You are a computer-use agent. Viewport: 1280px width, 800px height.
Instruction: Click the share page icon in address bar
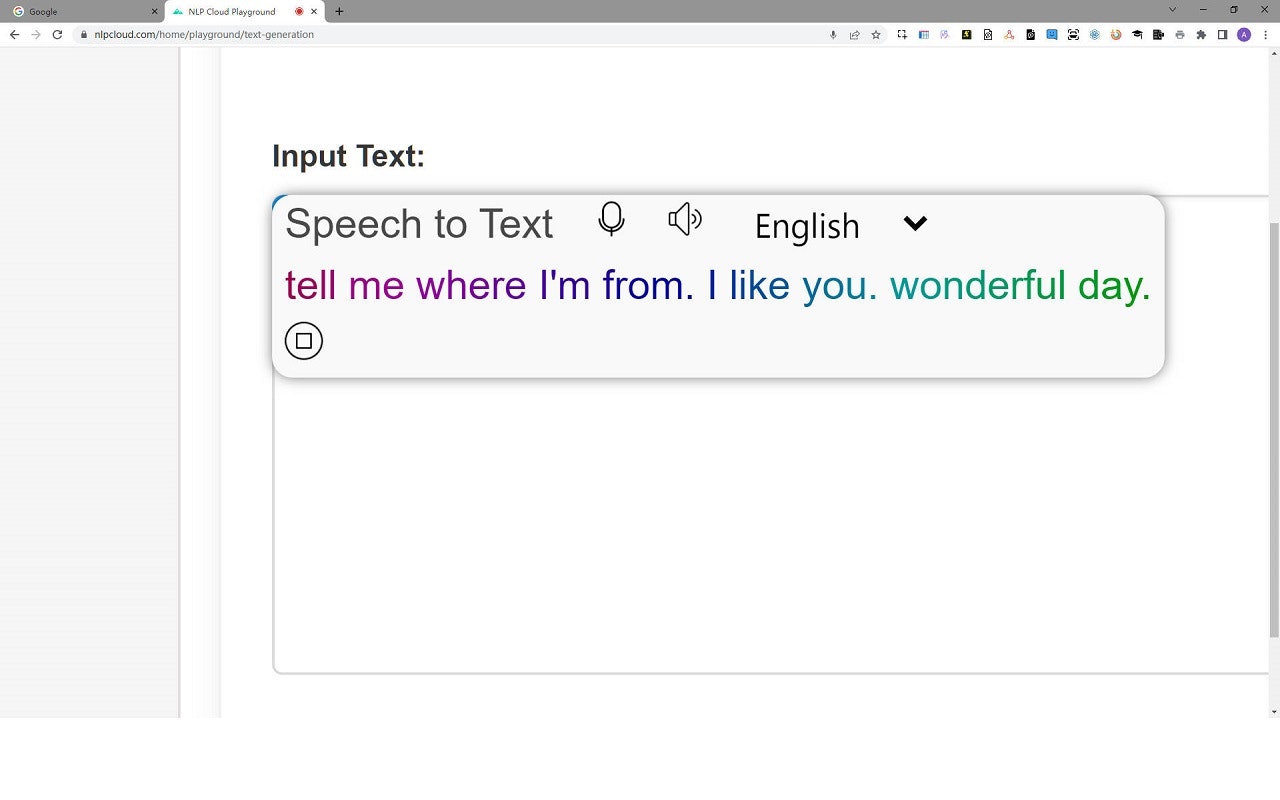click(854, 34)
